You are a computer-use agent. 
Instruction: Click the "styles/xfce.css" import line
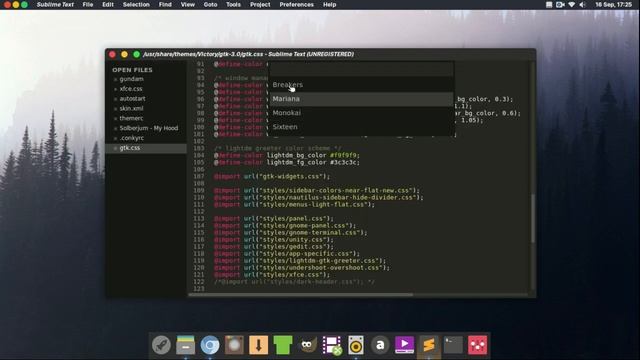click(x=272, y=275)
